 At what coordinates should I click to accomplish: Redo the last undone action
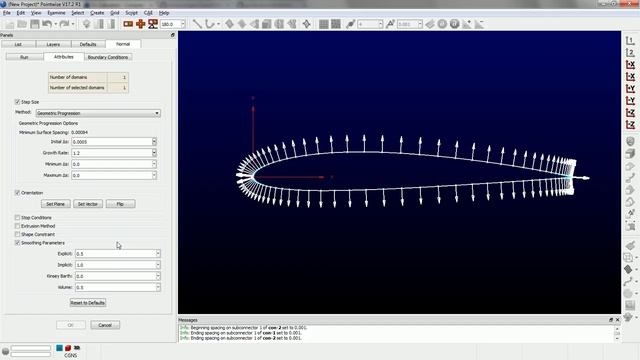pos(64,24)
